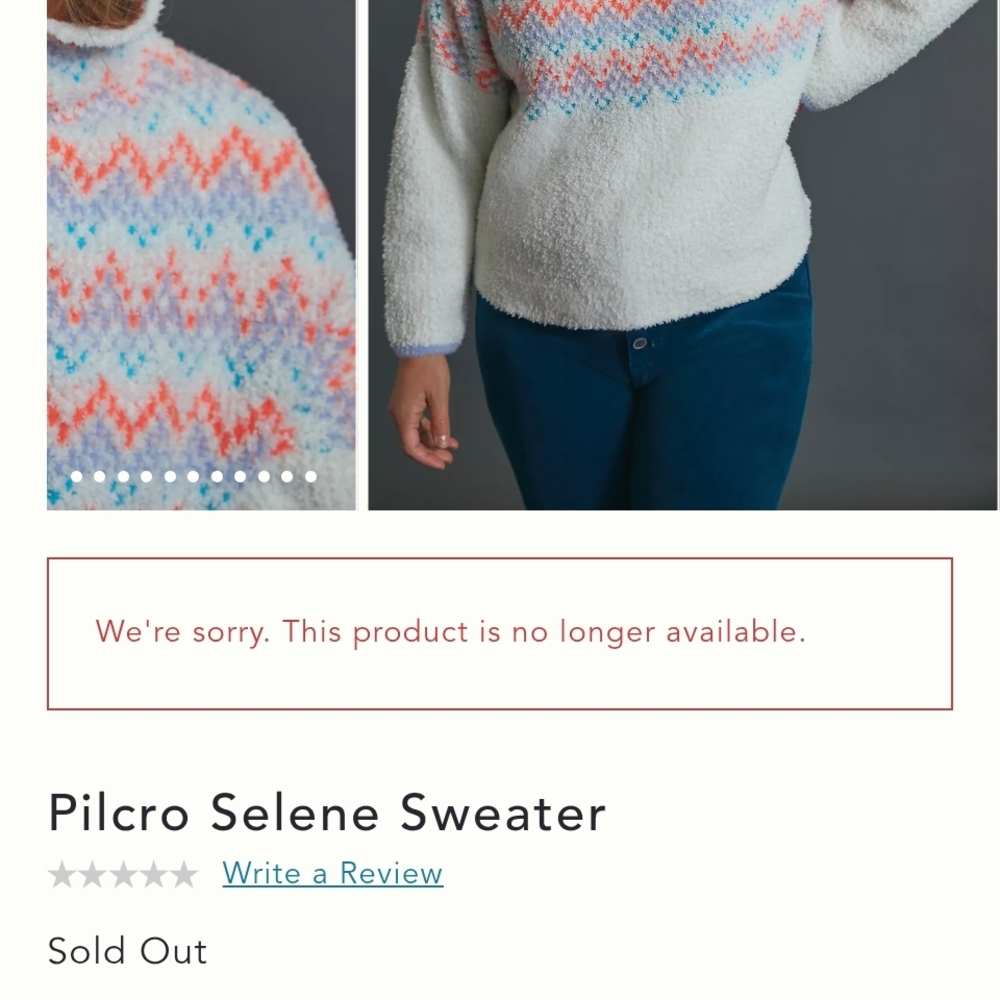The width and height of the screenshot is (1000, 1000).
Task: Select the seventh carousel dot
Action: [x=216, y=477]
